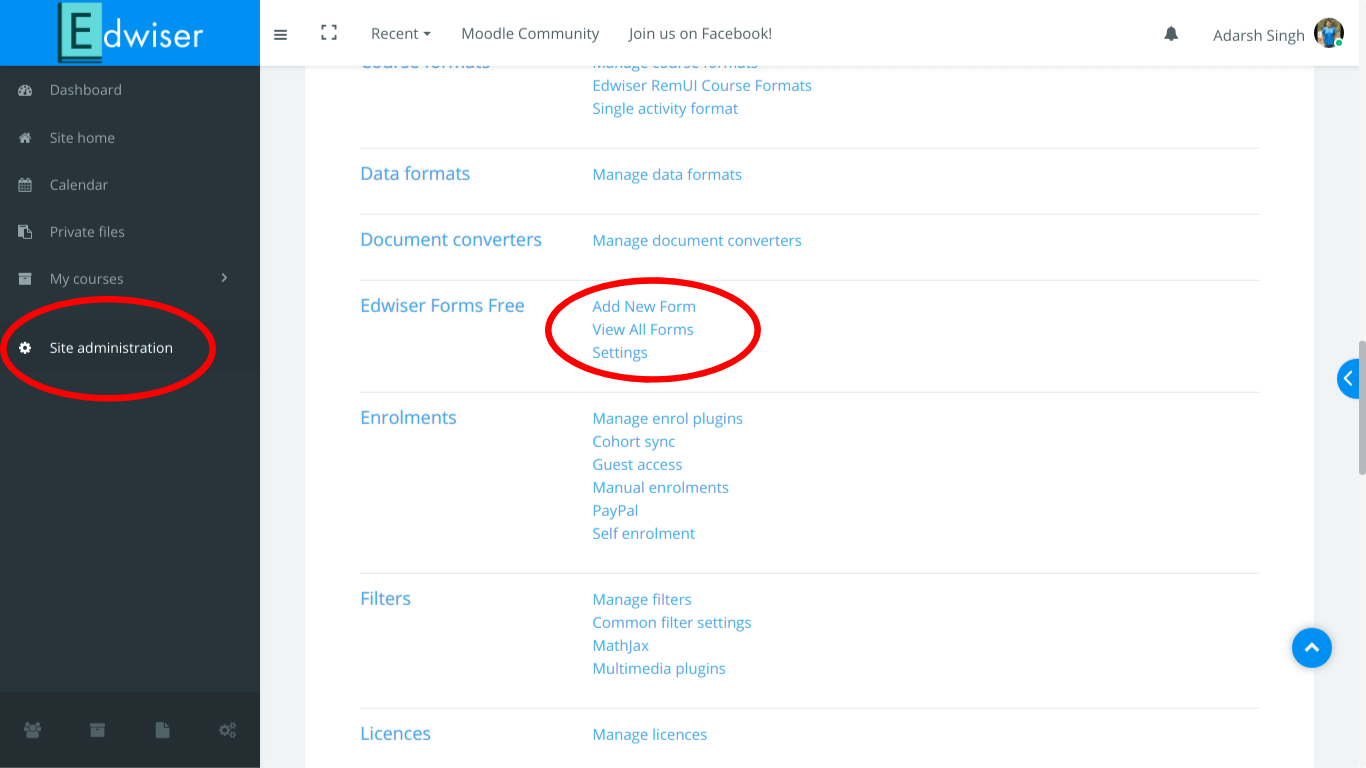Open Adarsh Singh profile avatar
This screenshot has width=1366, height=768.
[1329, 33]
